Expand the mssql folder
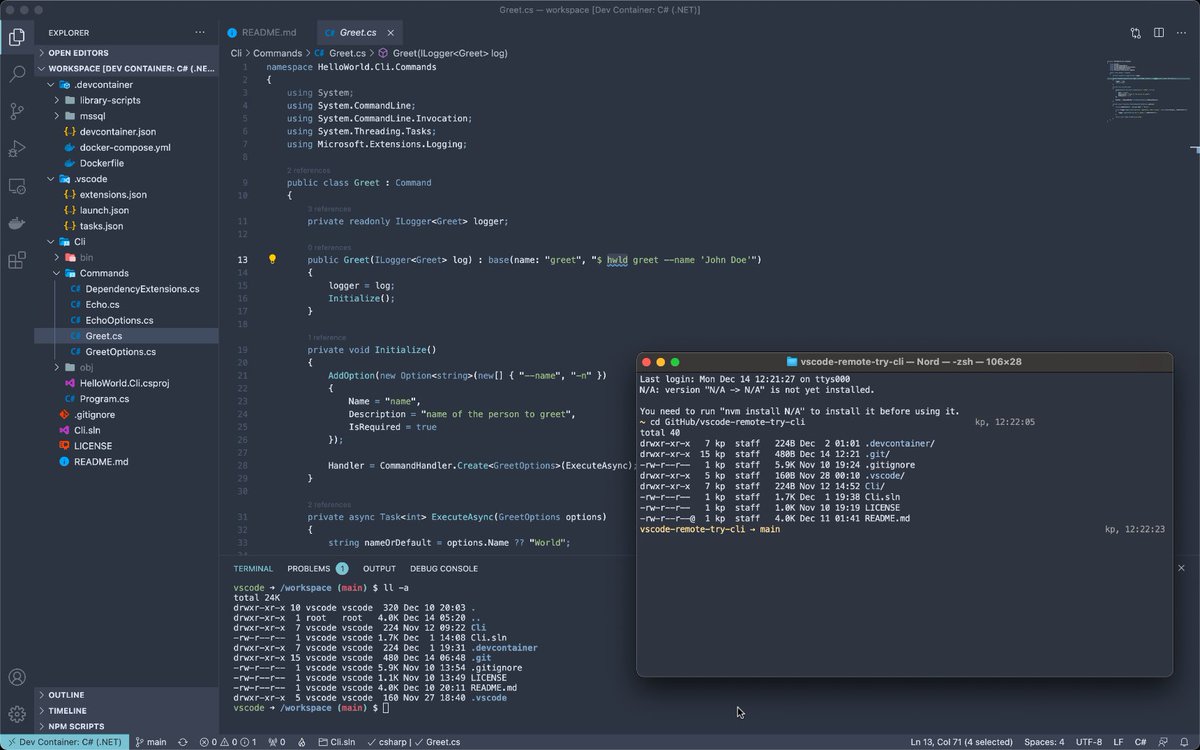The image size is (1200, 750). coord(126,116)
